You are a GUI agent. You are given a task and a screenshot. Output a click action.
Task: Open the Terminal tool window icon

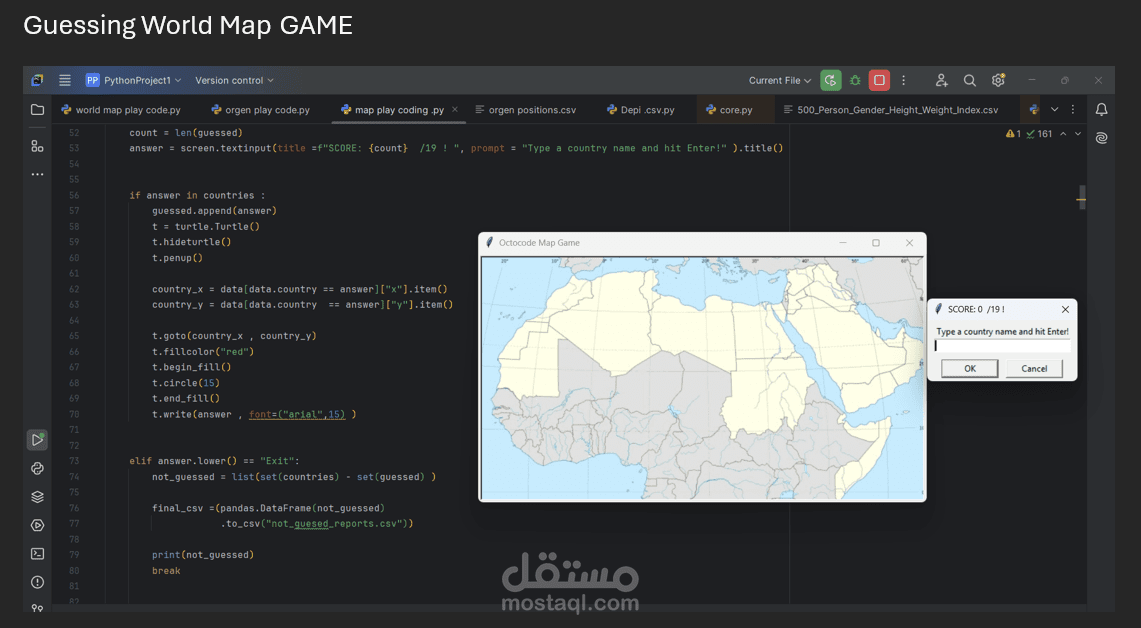(x=37, y=553)
